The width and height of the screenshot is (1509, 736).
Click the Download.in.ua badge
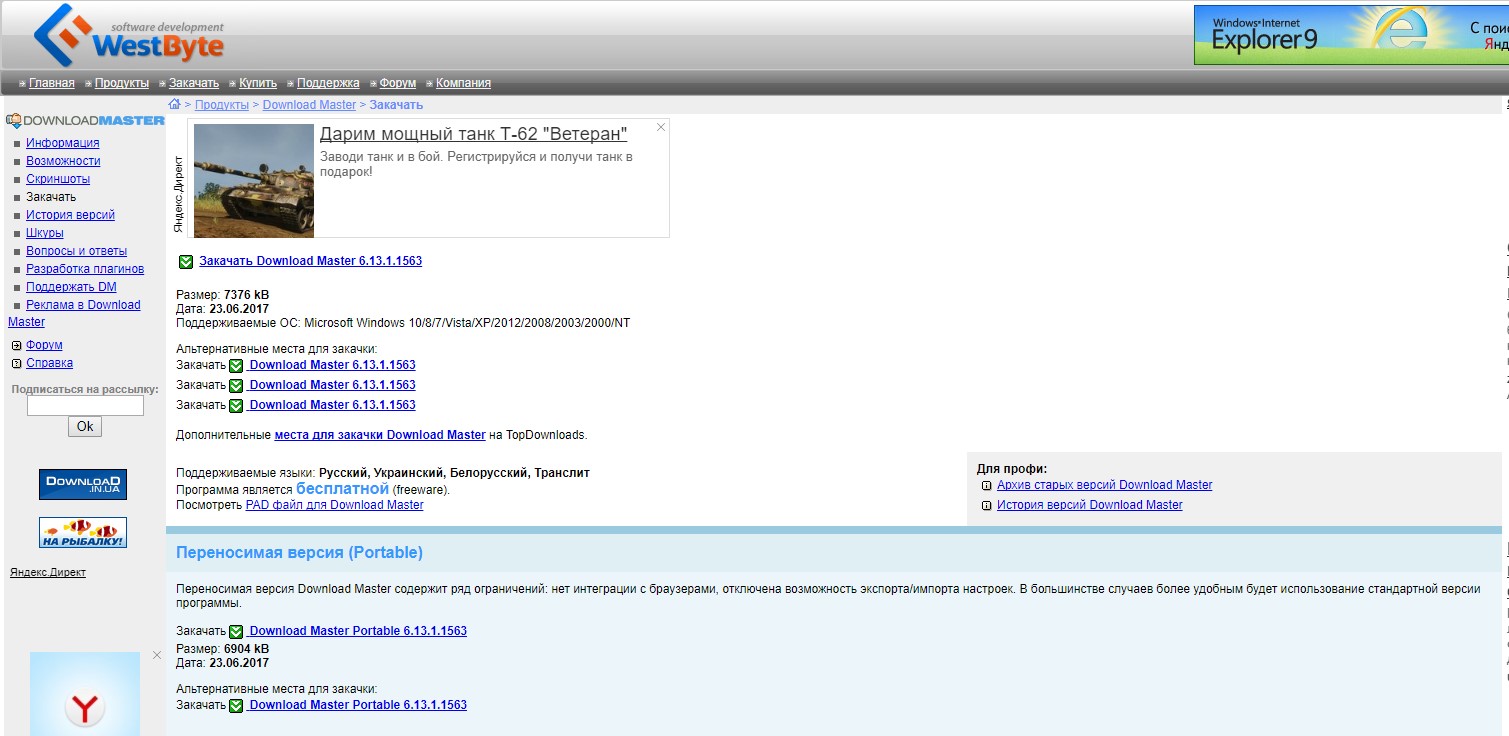click(83, 485)
